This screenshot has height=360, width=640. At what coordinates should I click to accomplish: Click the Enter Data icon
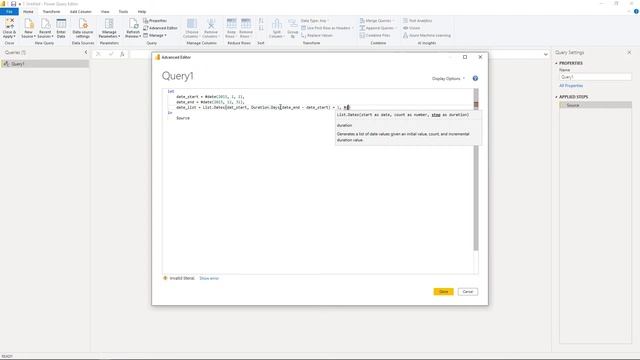click(61, 28)
